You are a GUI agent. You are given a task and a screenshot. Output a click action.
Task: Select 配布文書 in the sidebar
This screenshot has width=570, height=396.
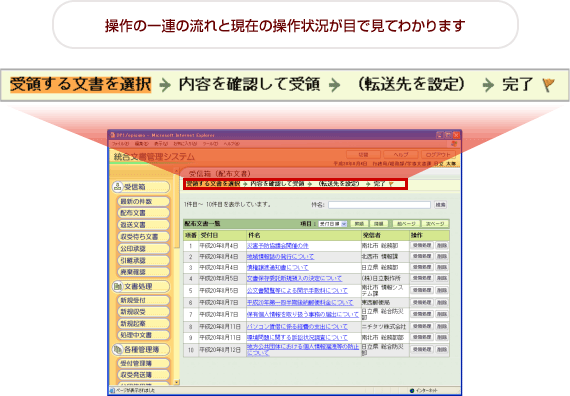pos(143,213)
